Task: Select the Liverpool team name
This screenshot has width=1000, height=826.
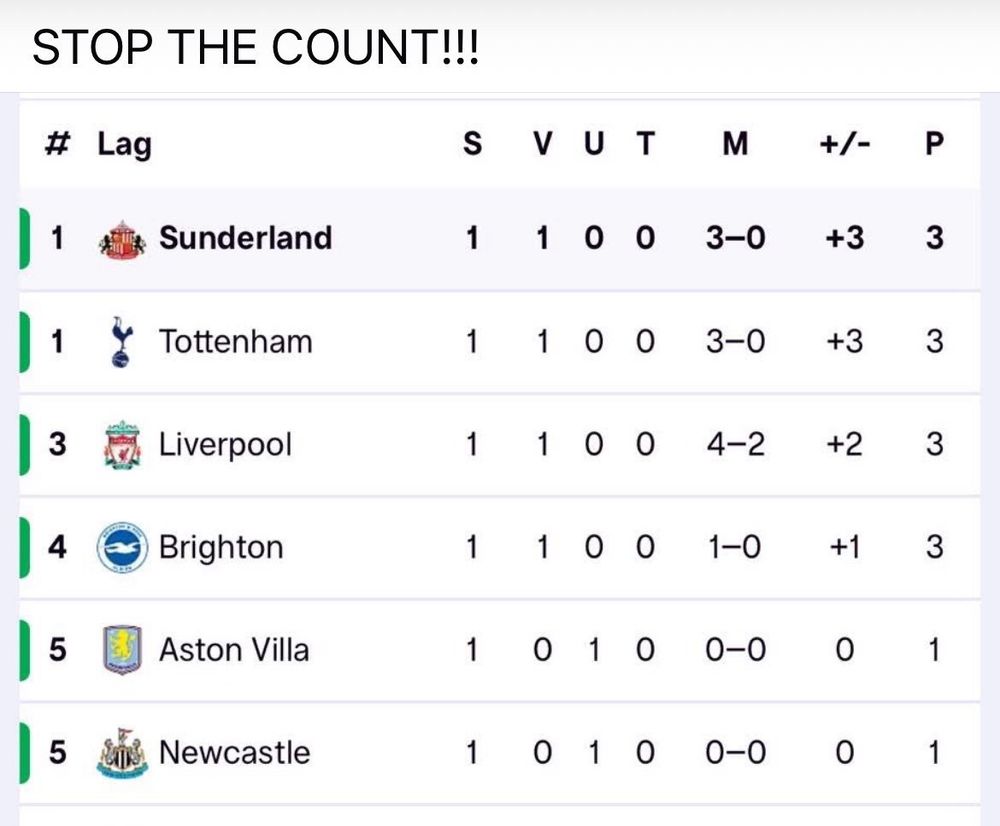Action: 225,444
